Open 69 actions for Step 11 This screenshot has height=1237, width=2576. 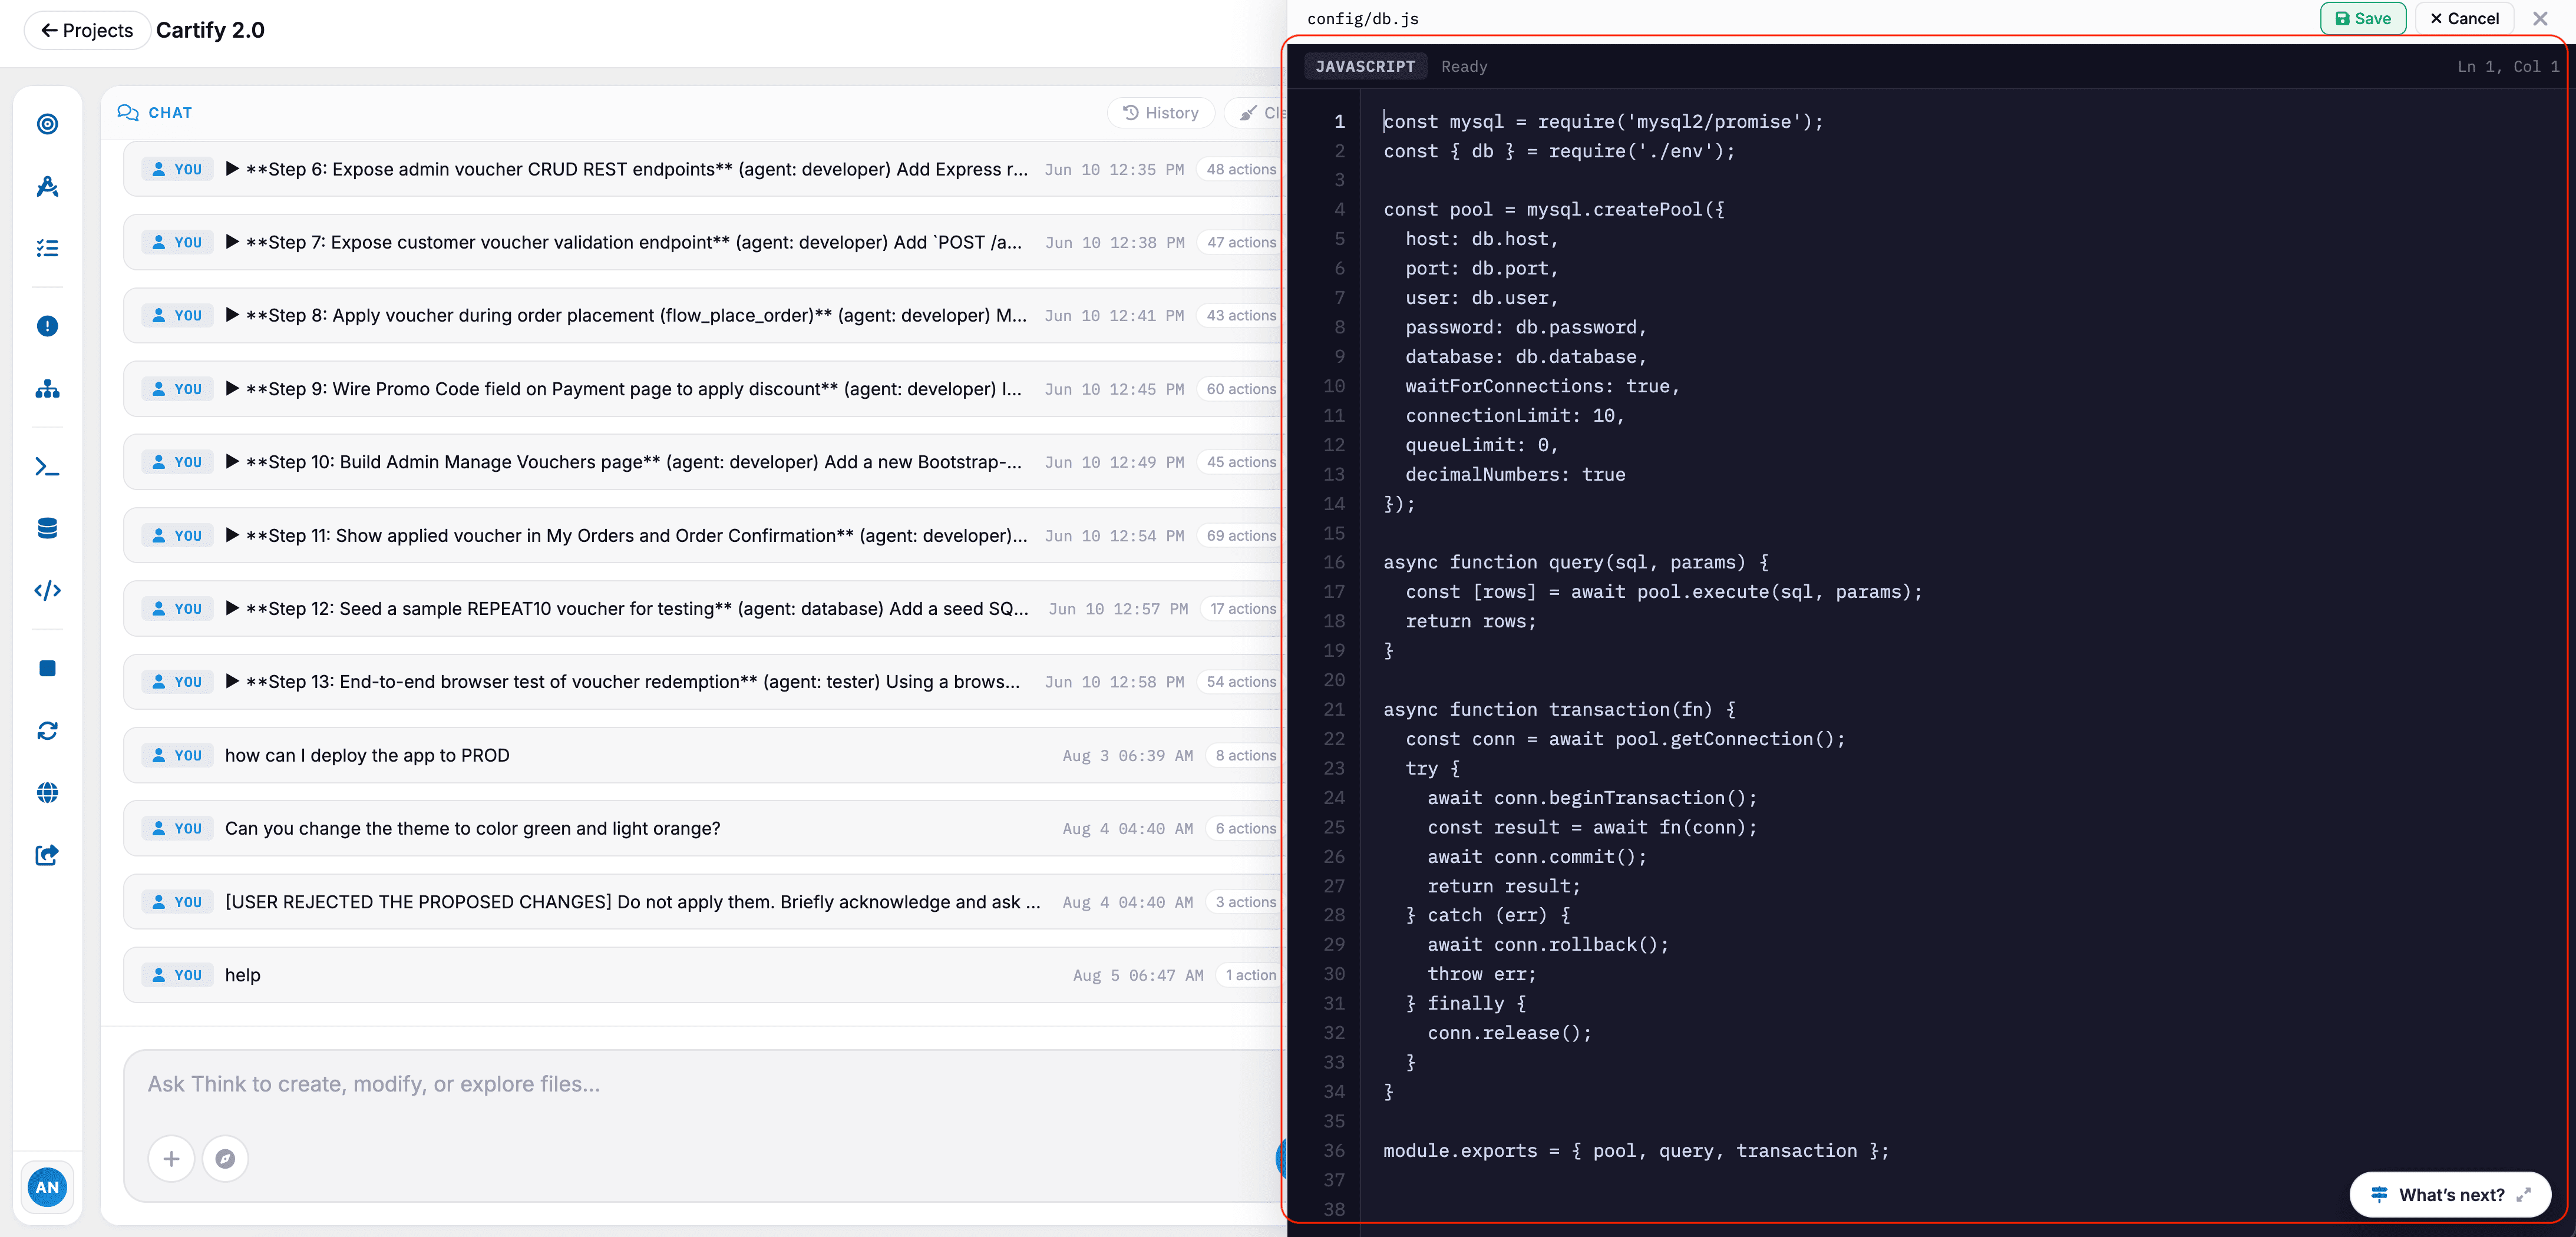(1241, 536)
